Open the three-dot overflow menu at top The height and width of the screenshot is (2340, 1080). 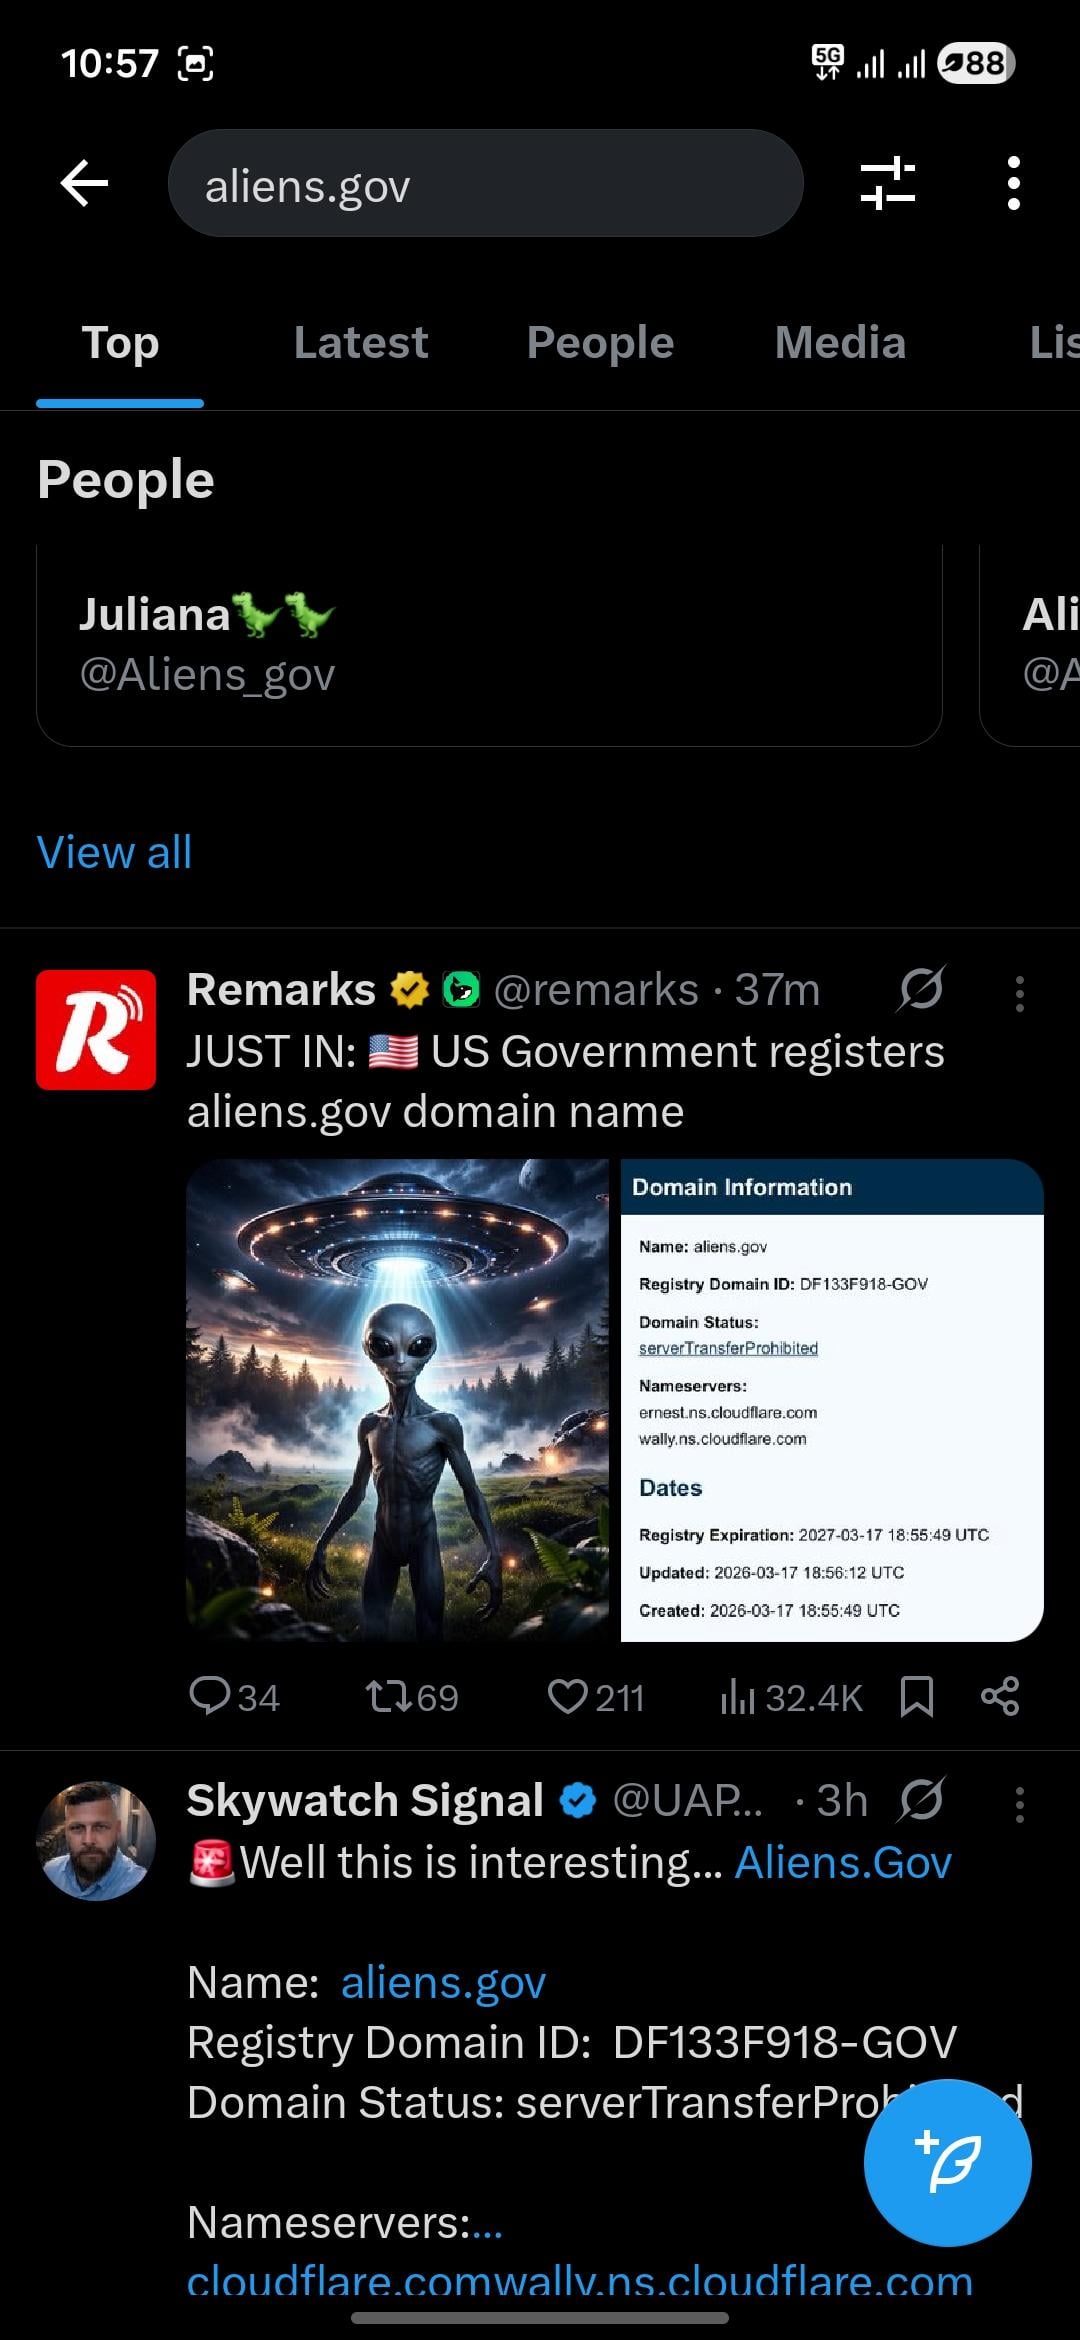1014,183
